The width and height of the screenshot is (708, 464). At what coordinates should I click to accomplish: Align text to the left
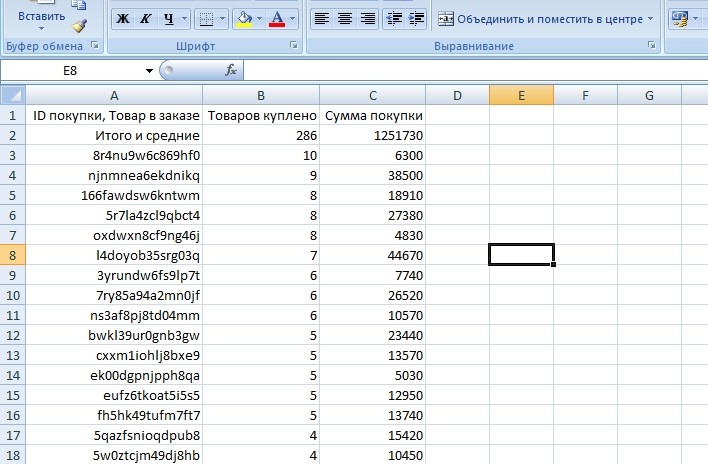point(322,19)
